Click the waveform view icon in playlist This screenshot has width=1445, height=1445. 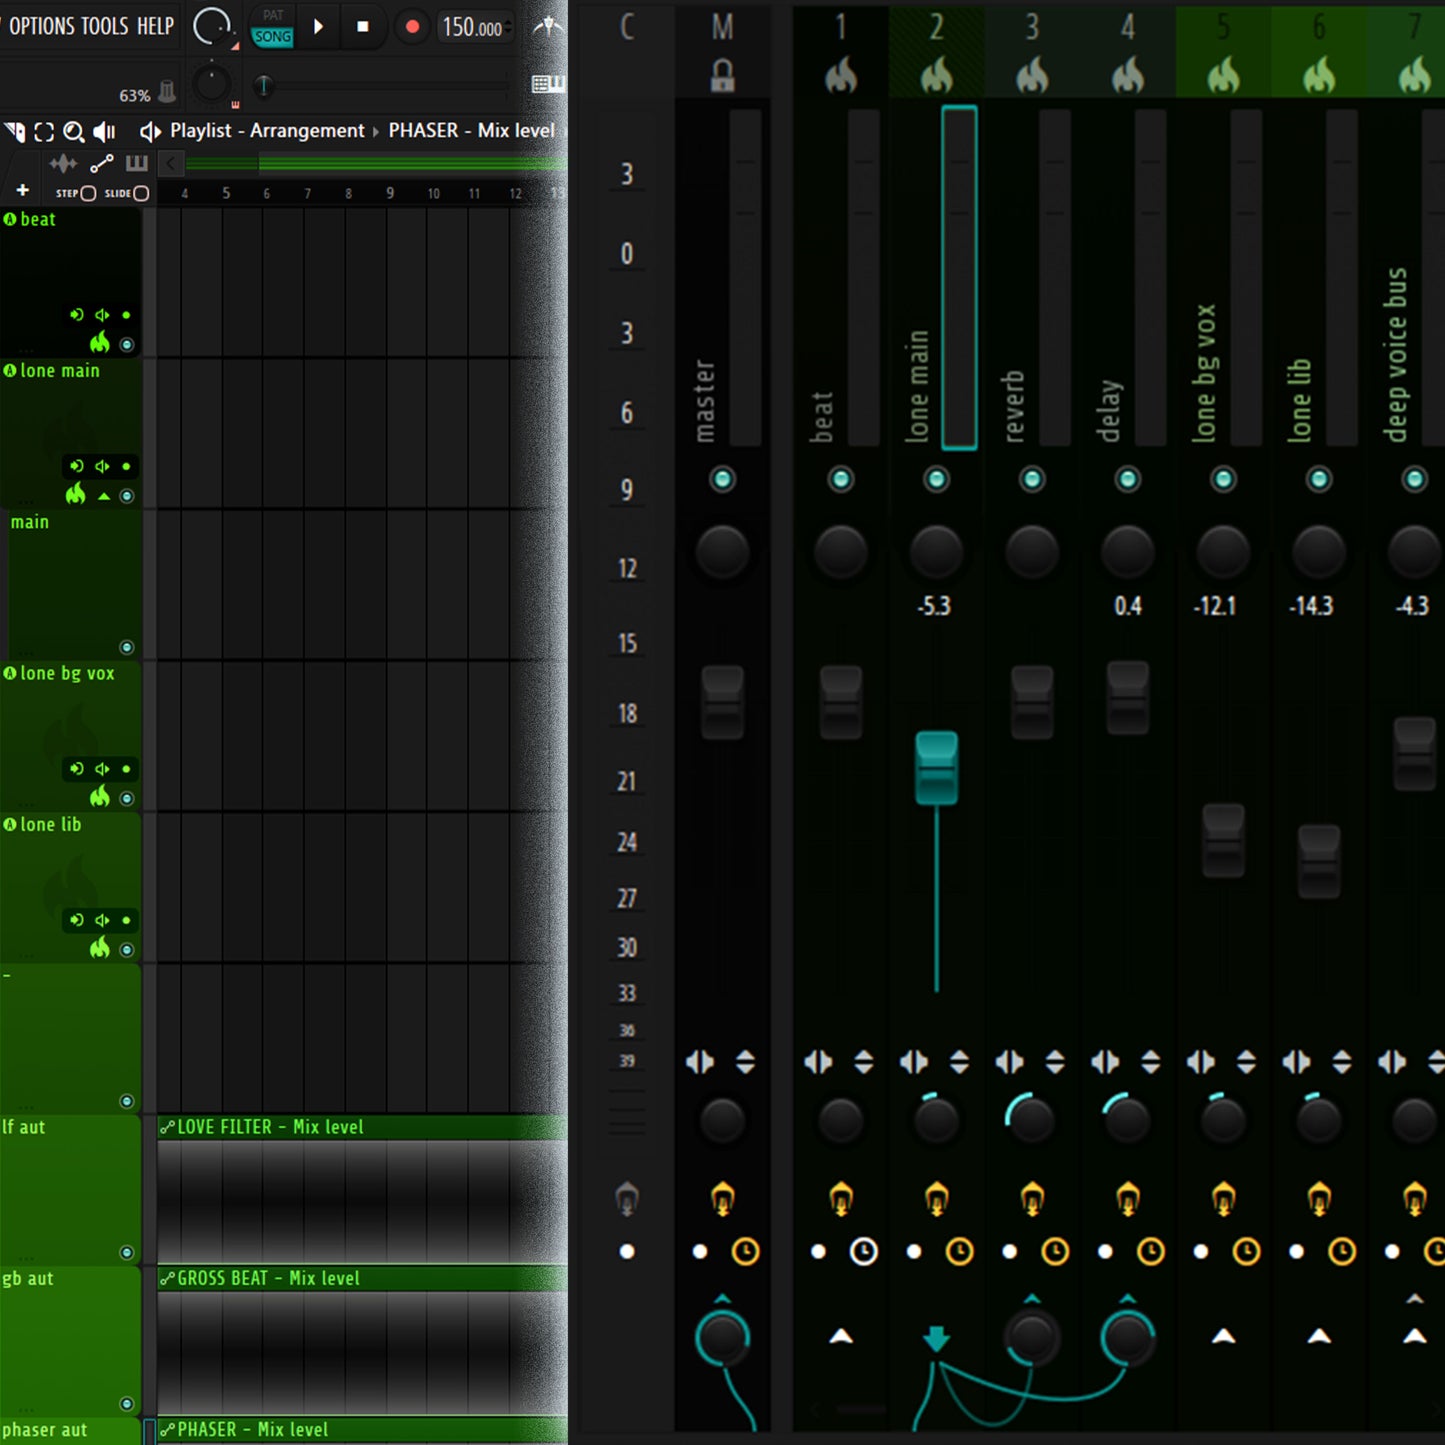(x=63, y=164)
